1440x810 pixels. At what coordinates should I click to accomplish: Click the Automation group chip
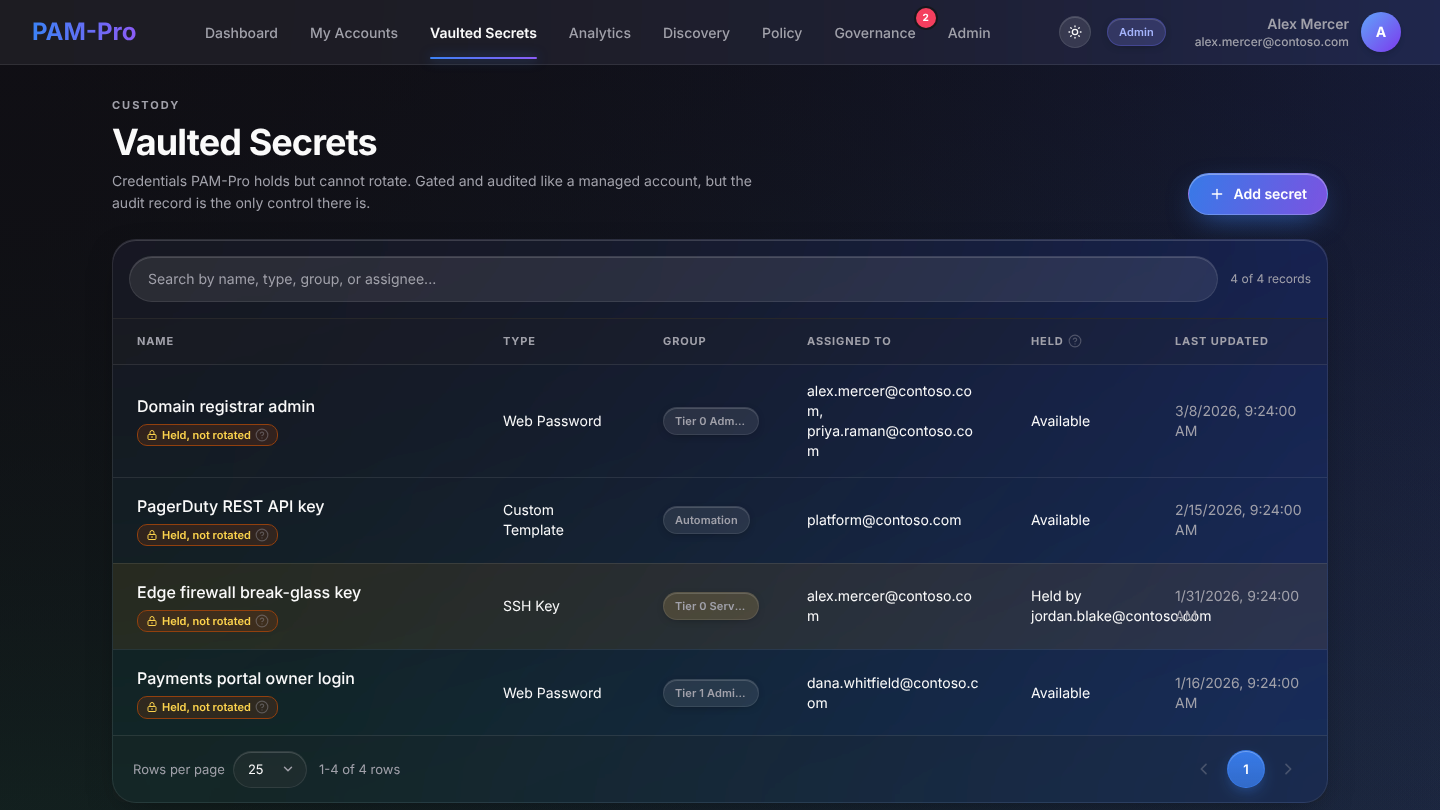706,520
